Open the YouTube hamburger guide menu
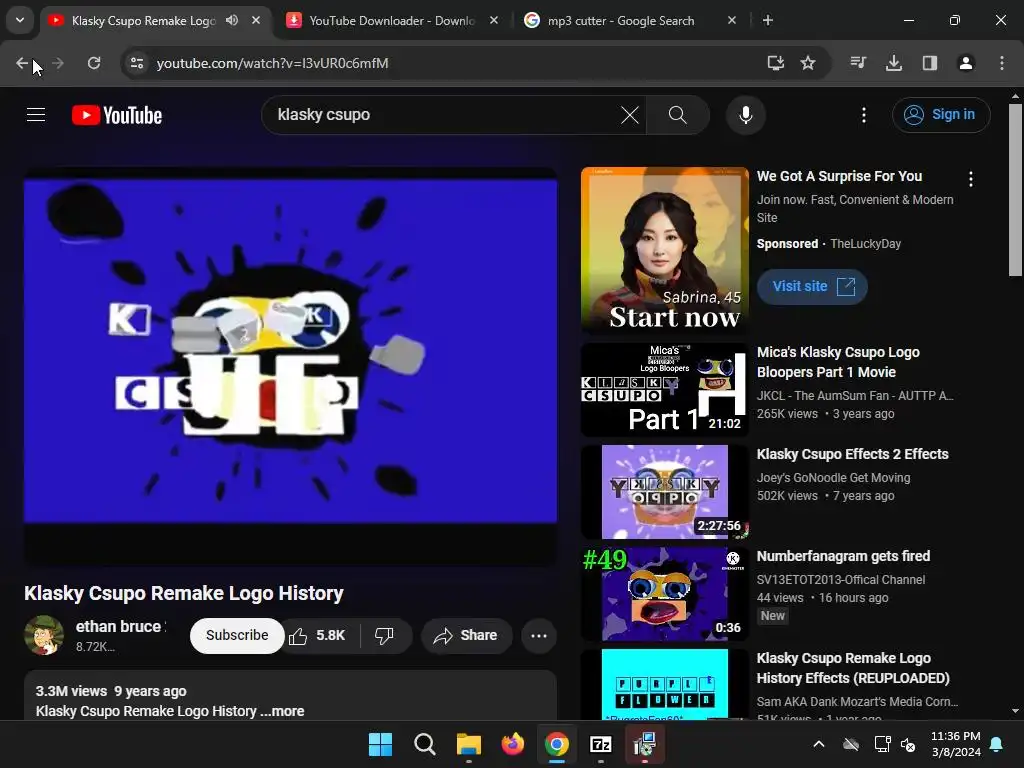This screenshot has width=1024, height=768. click(x=36, y=115)
